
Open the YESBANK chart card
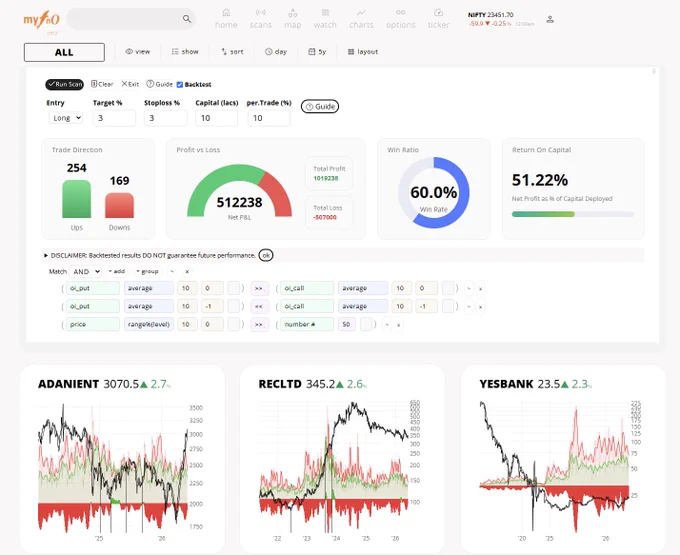(x=563, y=460)
